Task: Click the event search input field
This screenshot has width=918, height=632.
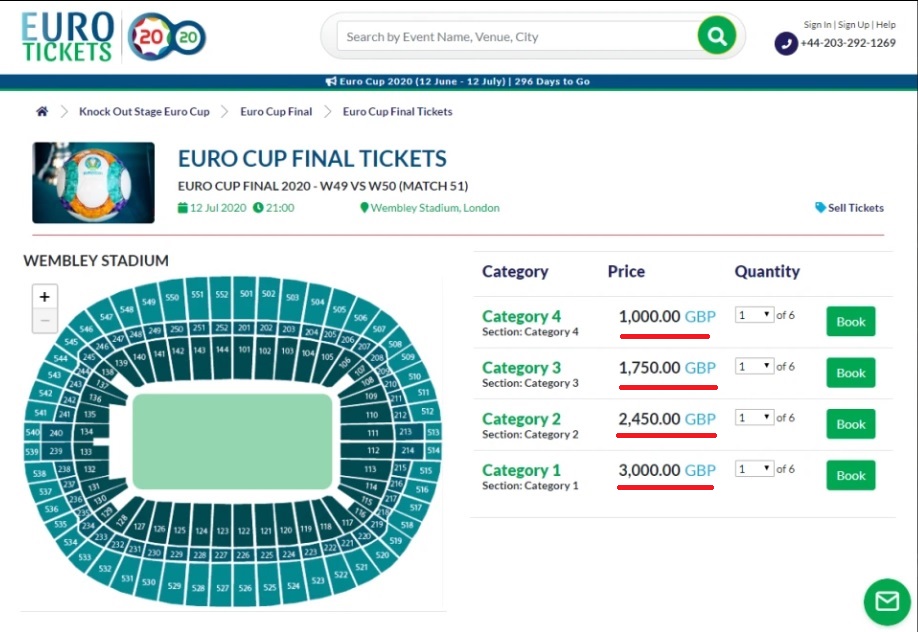Action: point(518,37)
